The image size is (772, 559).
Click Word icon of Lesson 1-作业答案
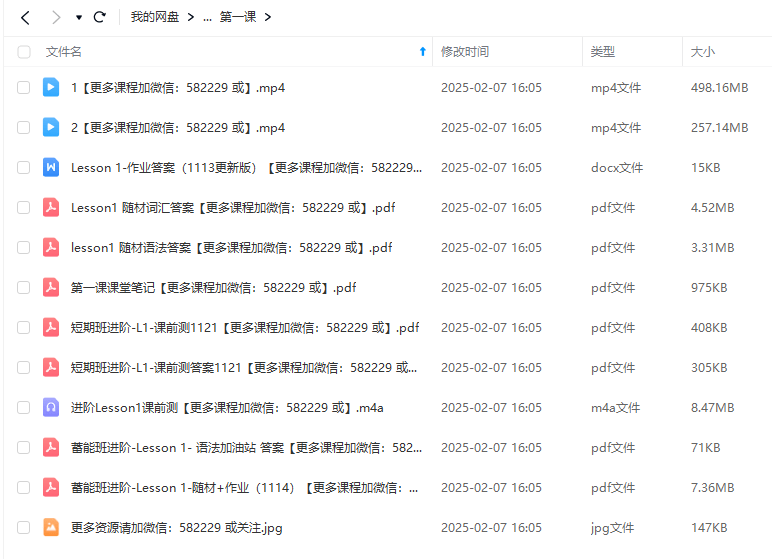click(51, 167)
